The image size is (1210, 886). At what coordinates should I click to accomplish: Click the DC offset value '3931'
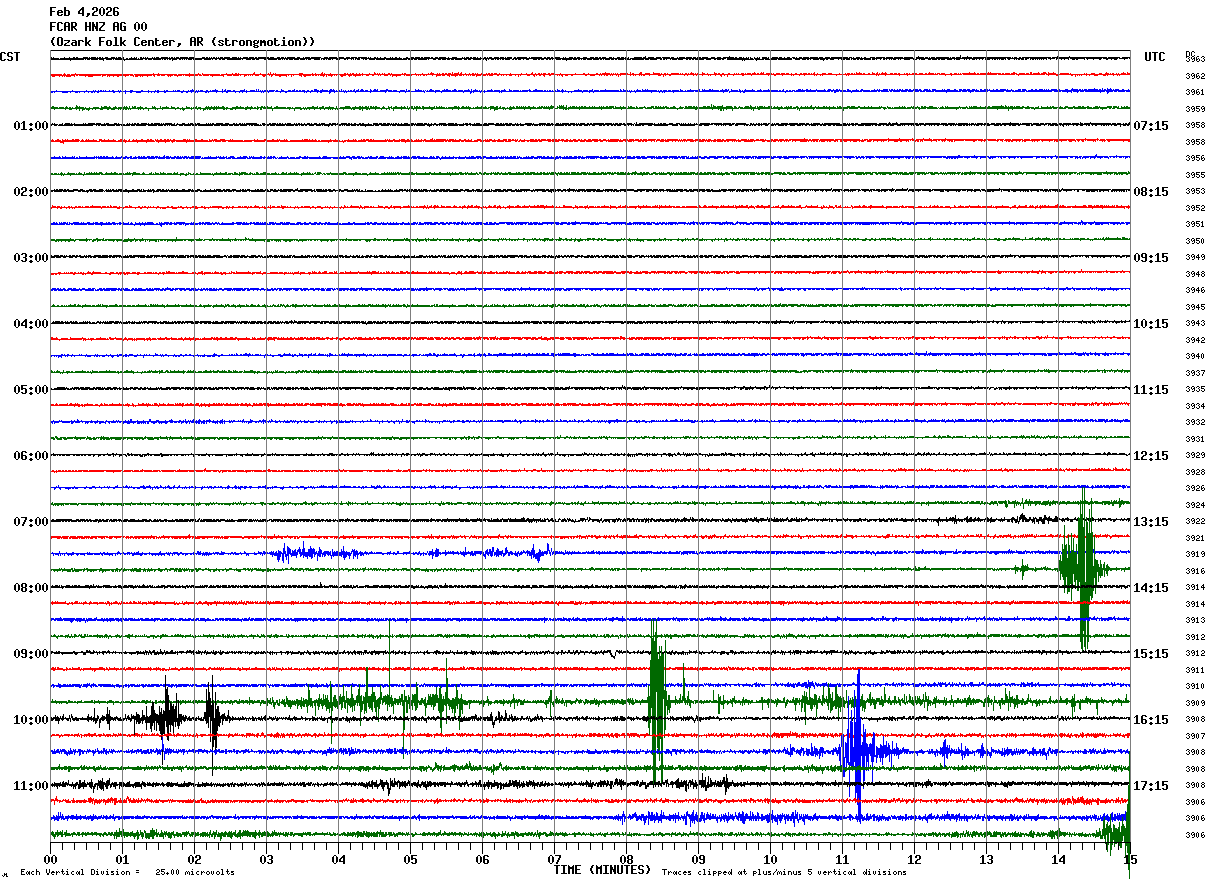tap(1195, 439)
